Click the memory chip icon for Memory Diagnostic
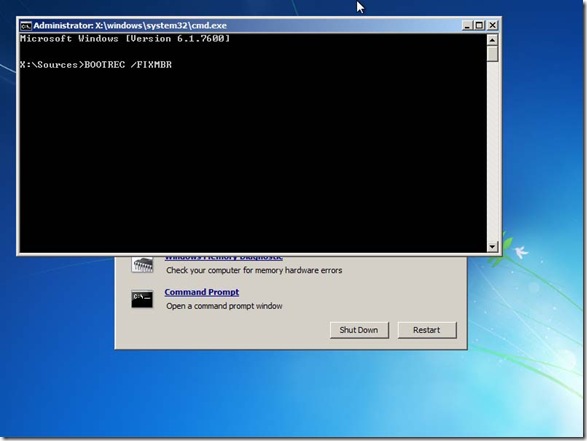 [142, 265]
